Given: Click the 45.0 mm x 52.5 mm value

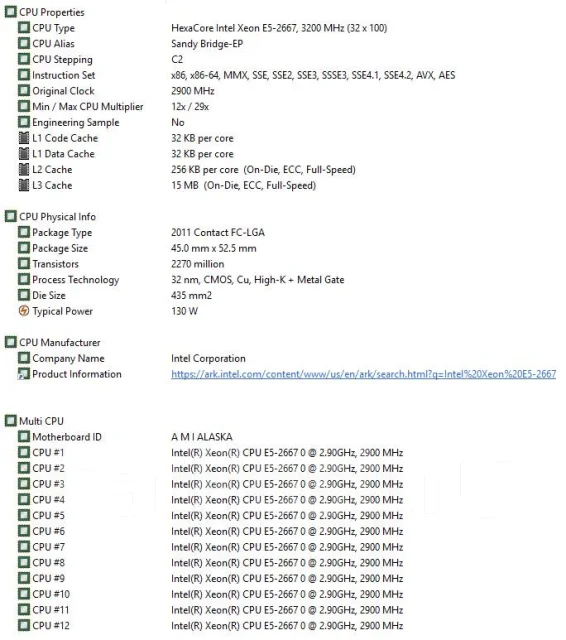Looking at the screenshot, I should click(214, 248).
